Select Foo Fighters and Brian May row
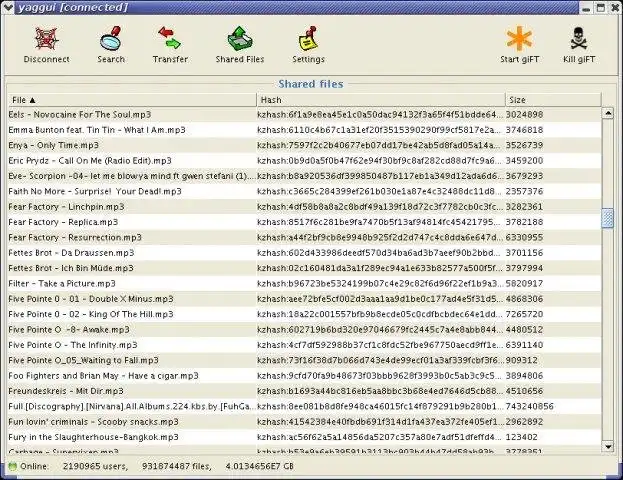Image resolution: width=623 pixels, height=480 pixels. coord(304,376)
